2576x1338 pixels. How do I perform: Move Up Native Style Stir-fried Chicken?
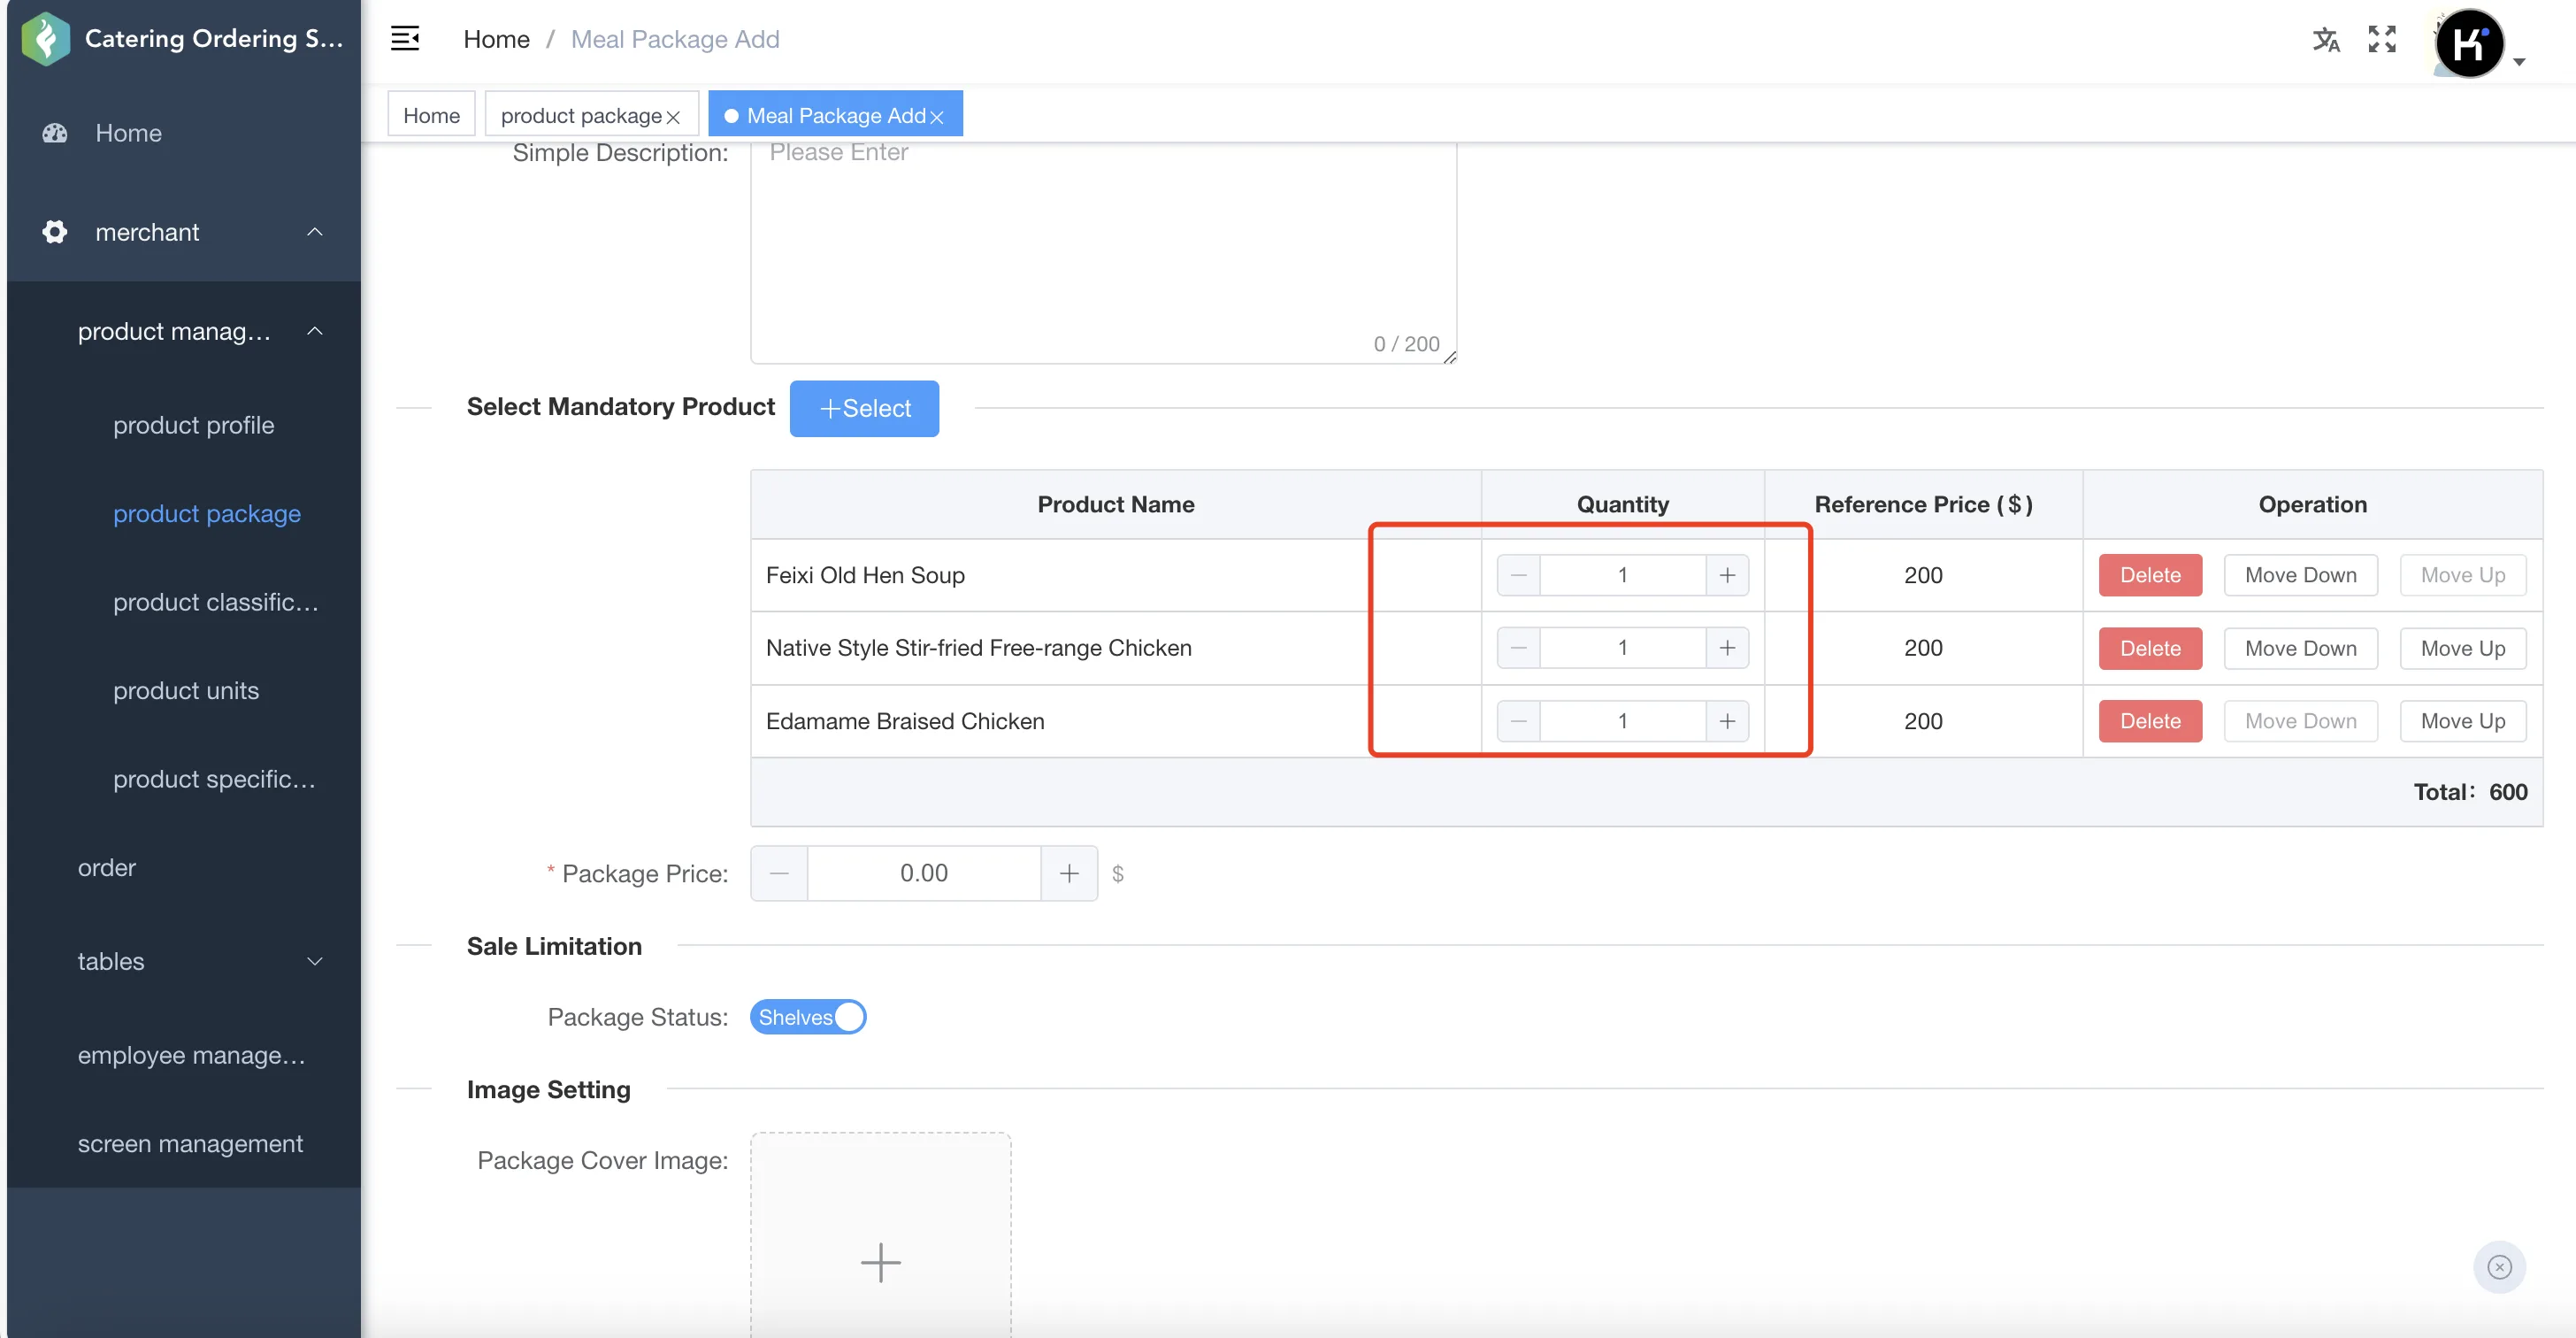click(x=2463, y=648)
